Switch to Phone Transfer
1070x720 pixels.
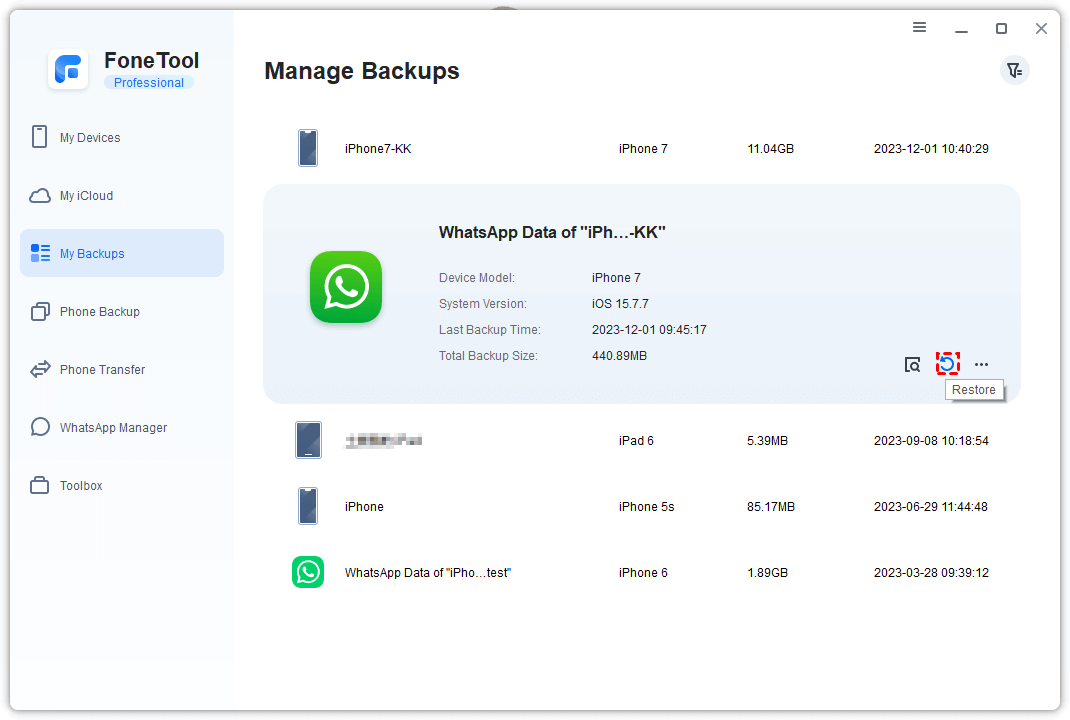[102, 370]
